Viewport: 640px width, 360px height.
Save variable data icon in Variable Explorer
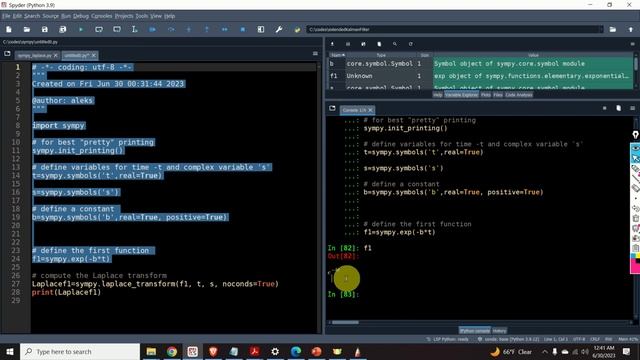348,44
